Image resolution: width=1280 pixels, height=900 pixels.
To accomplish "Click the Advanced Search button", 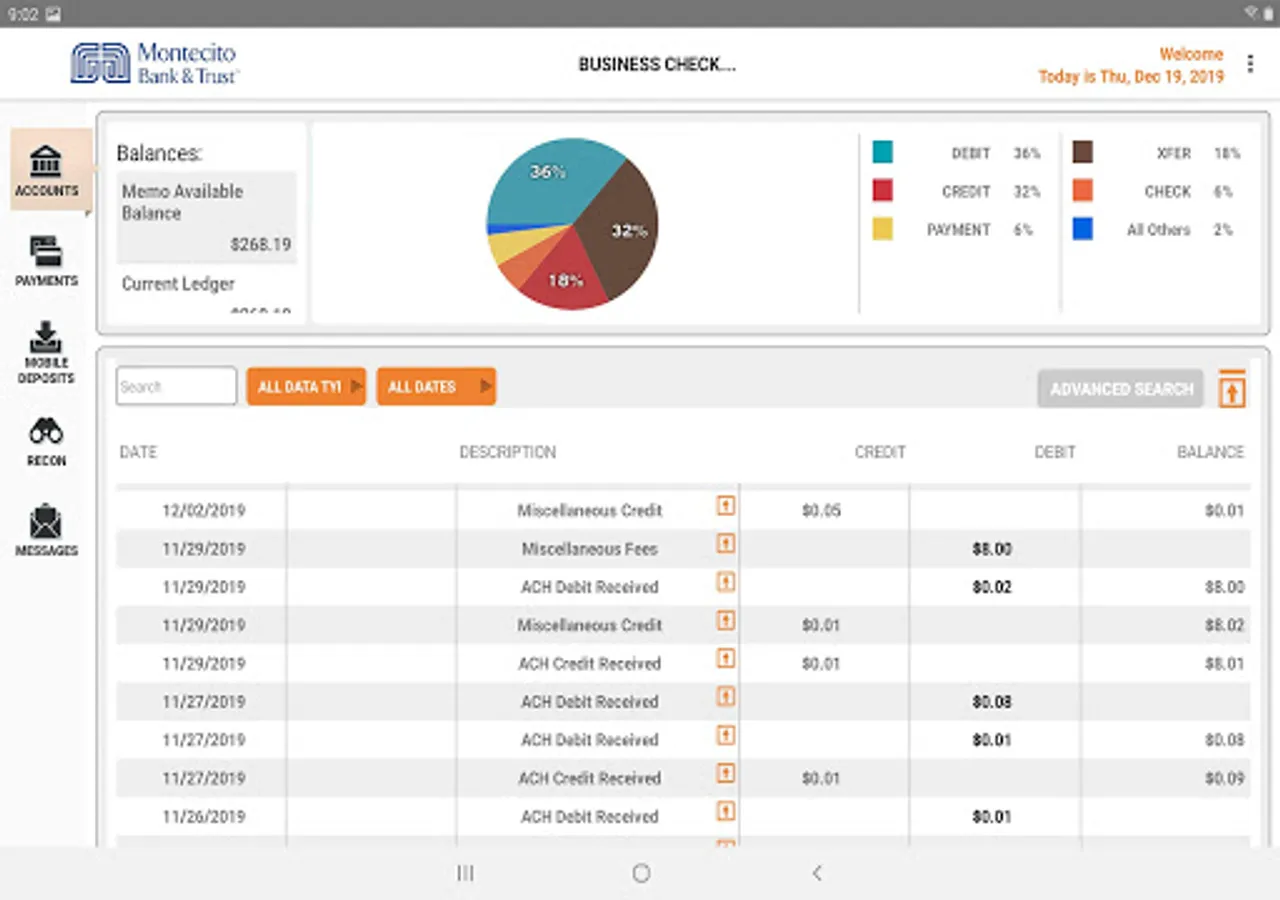I will (x=1121, y=389).
